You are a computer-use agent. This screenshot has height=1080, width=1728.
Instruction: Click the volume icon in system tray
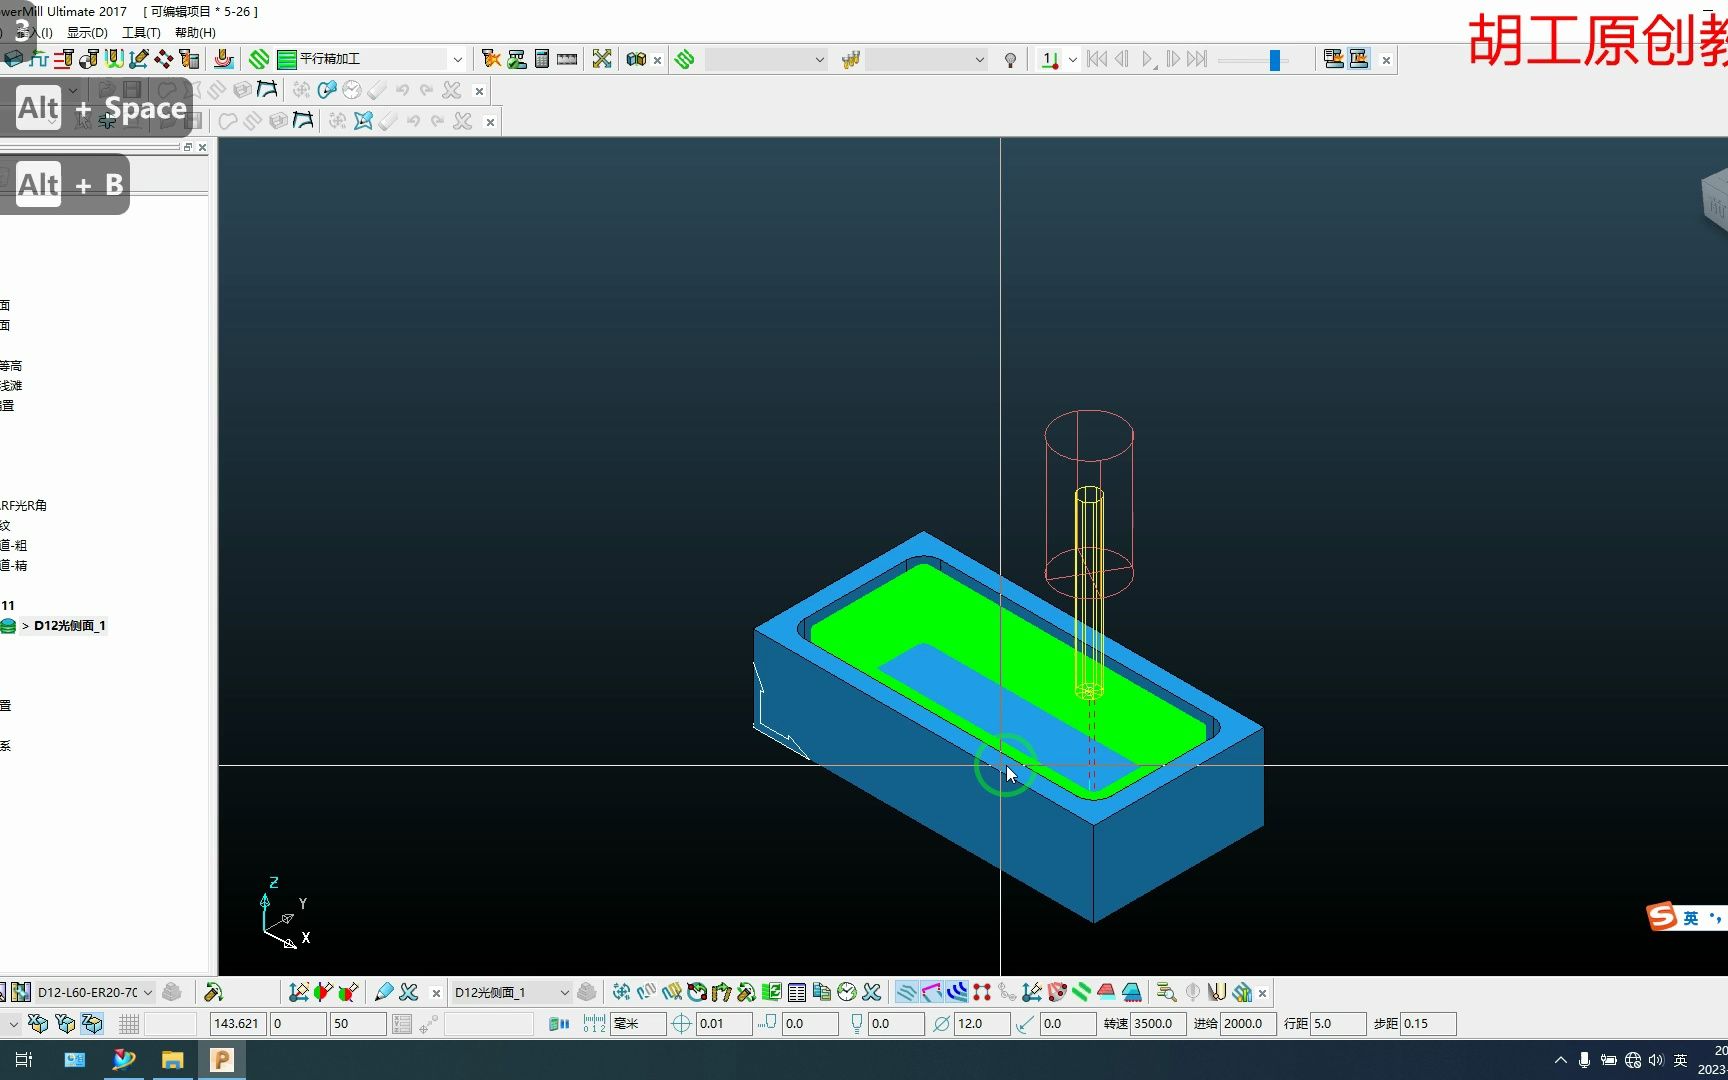tap(1656, 1060)
